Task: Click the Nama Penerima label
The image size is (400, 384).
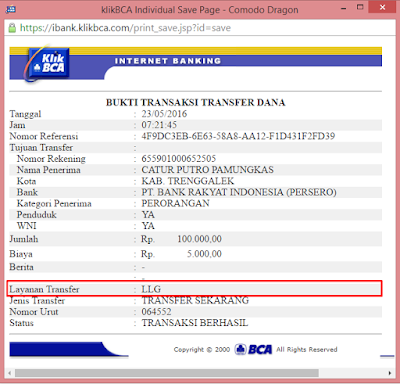Action: [x=49, y=170]
